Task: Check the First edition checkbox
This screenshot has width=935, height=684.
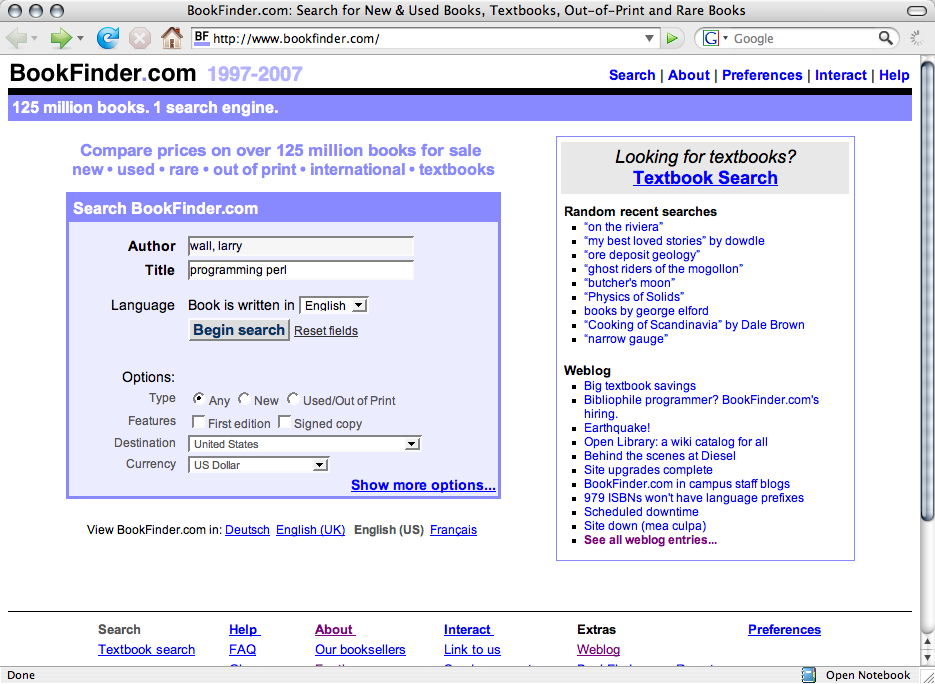Action: 199,422
